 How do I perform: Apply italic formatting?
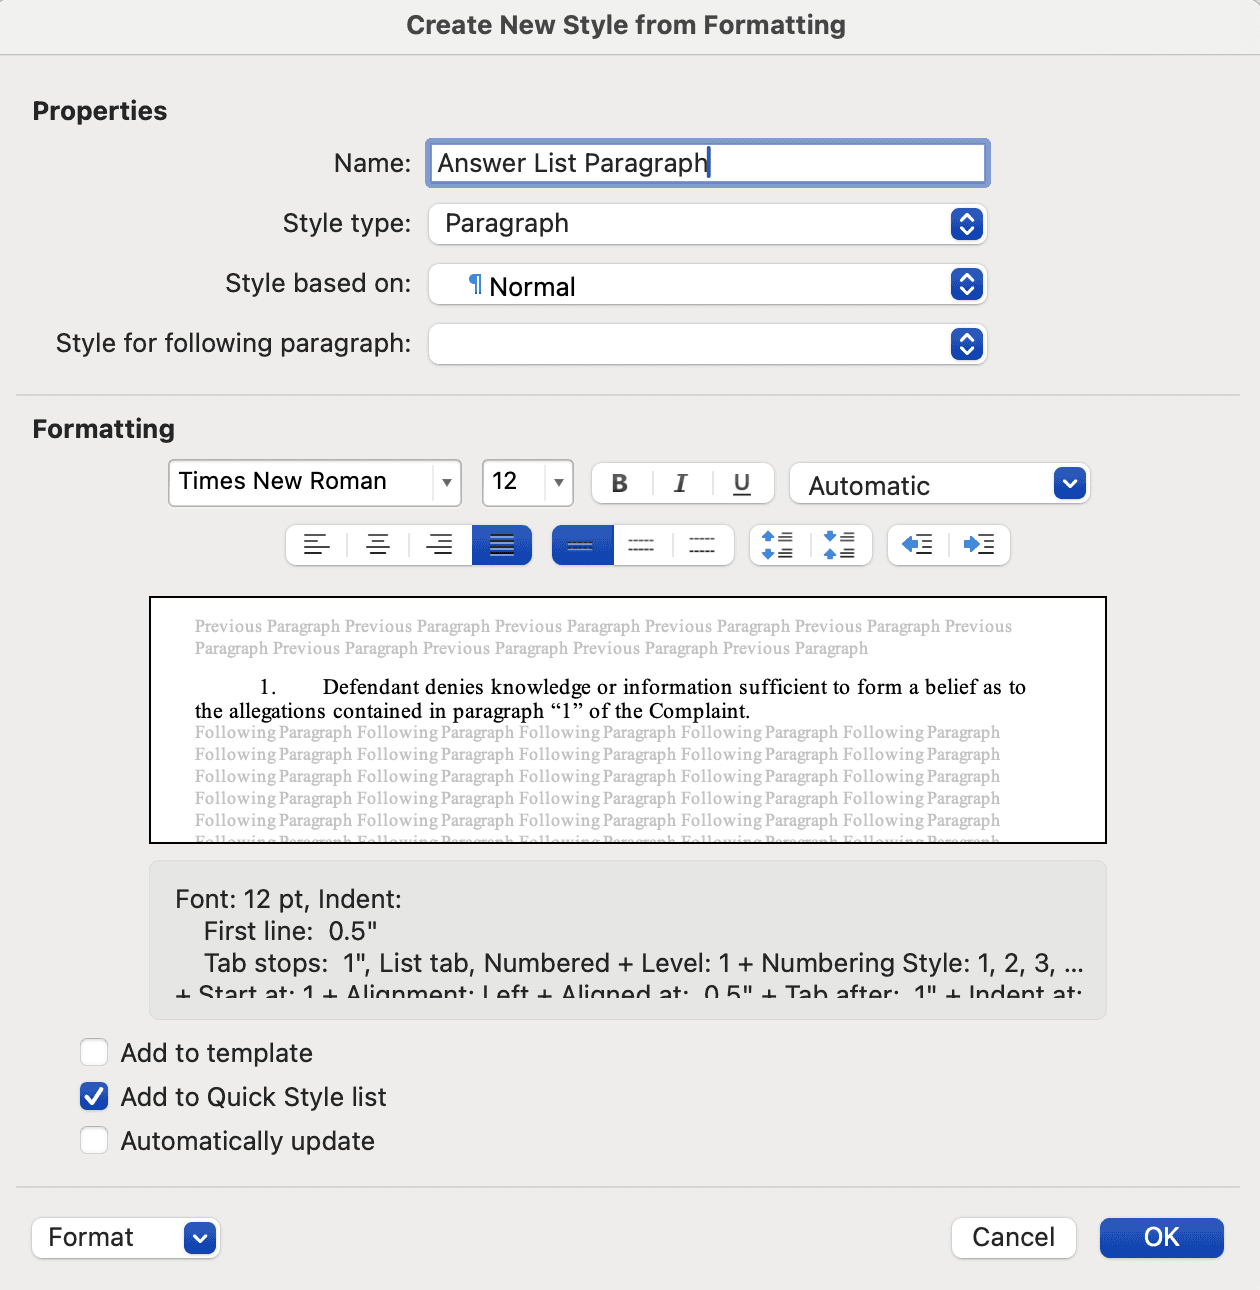[681, 483]
